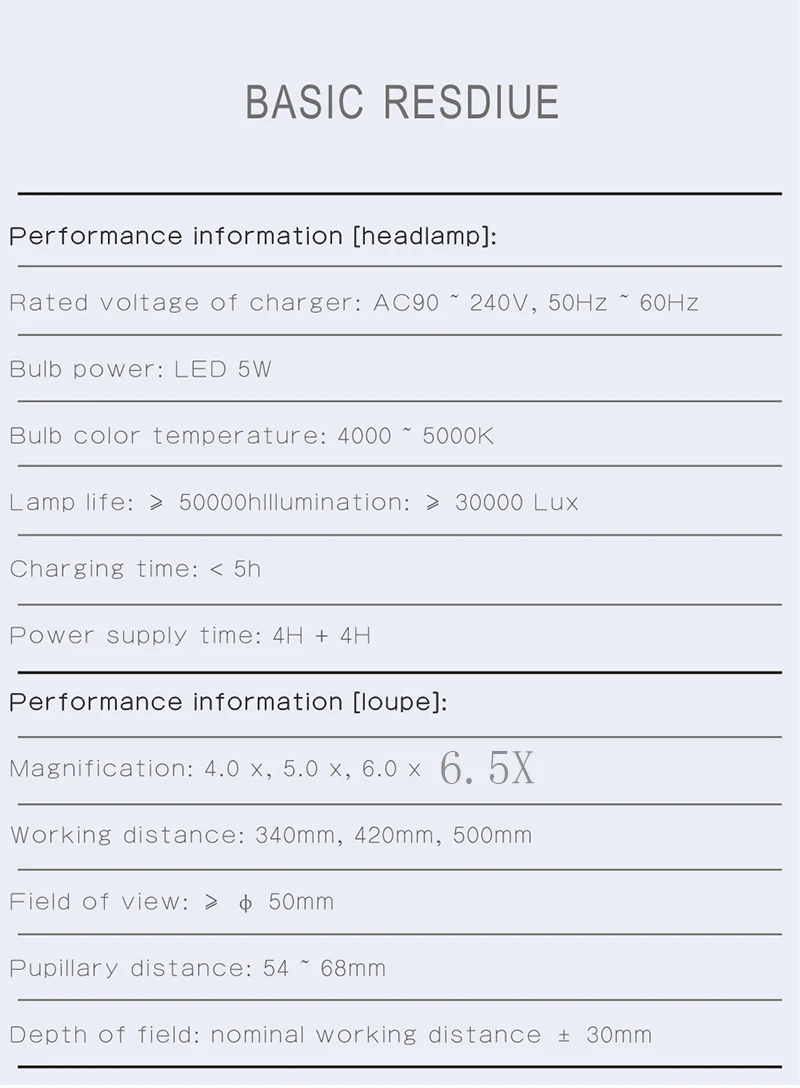Viewport: 800px width, 1088px height.
Task: Click the Pupillary distance 54 ~ 68mm row
Action: tap(197, 969)
